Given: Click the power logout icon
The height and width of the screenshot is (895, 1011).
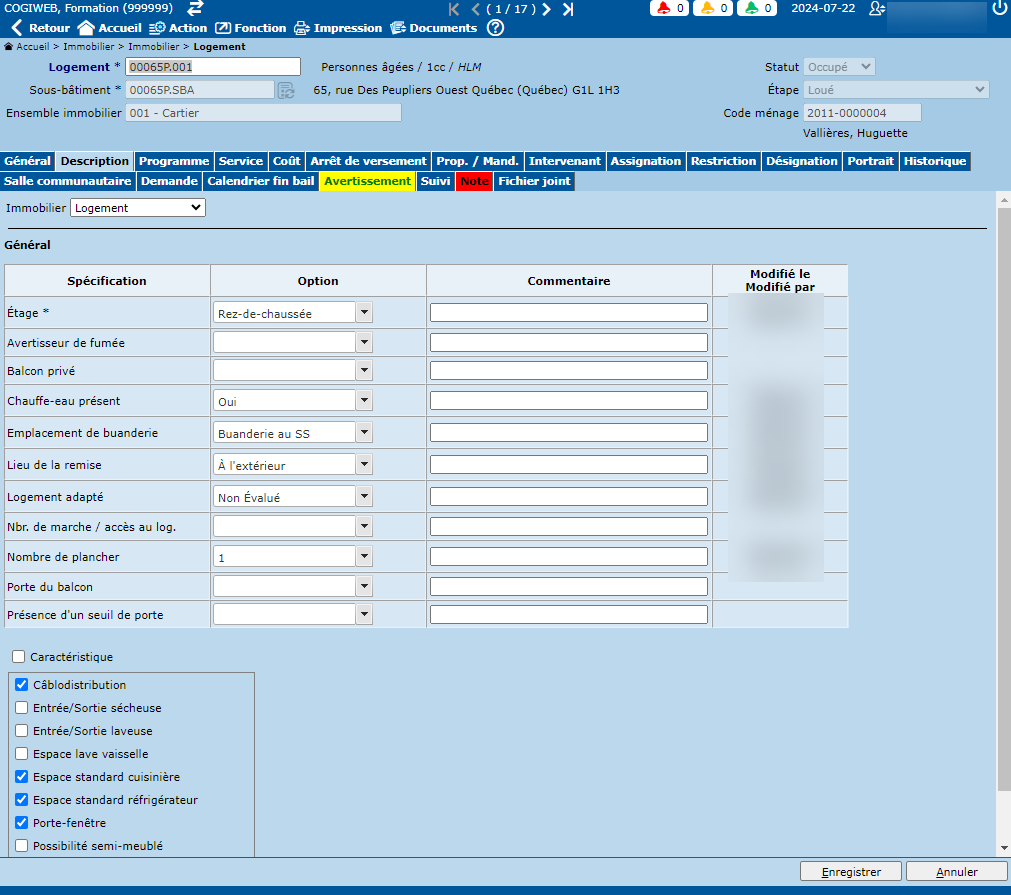Looking at the screenshot, I should pyautogui.click(x=999, y=9).
